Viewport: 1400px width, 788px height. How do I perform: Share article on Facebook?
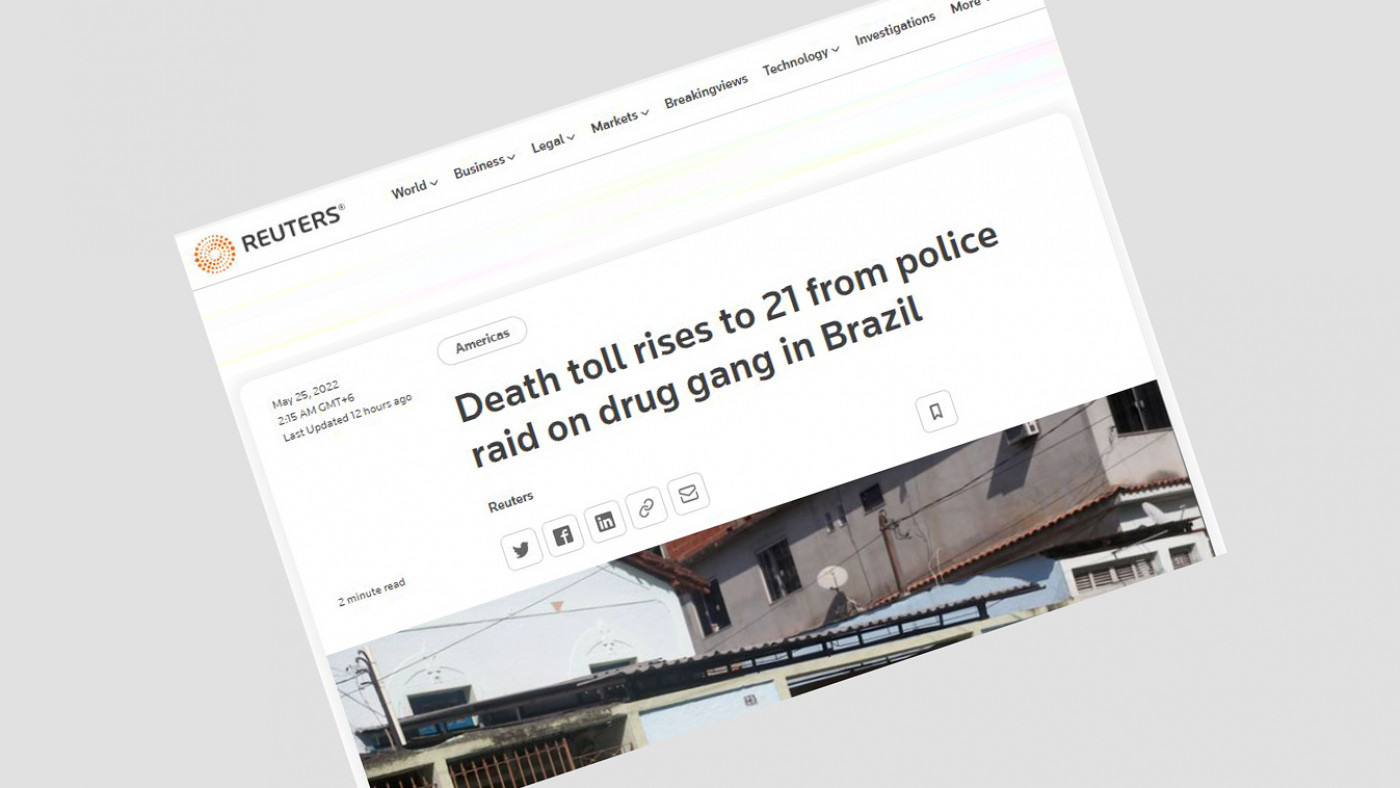coord(563,535)
